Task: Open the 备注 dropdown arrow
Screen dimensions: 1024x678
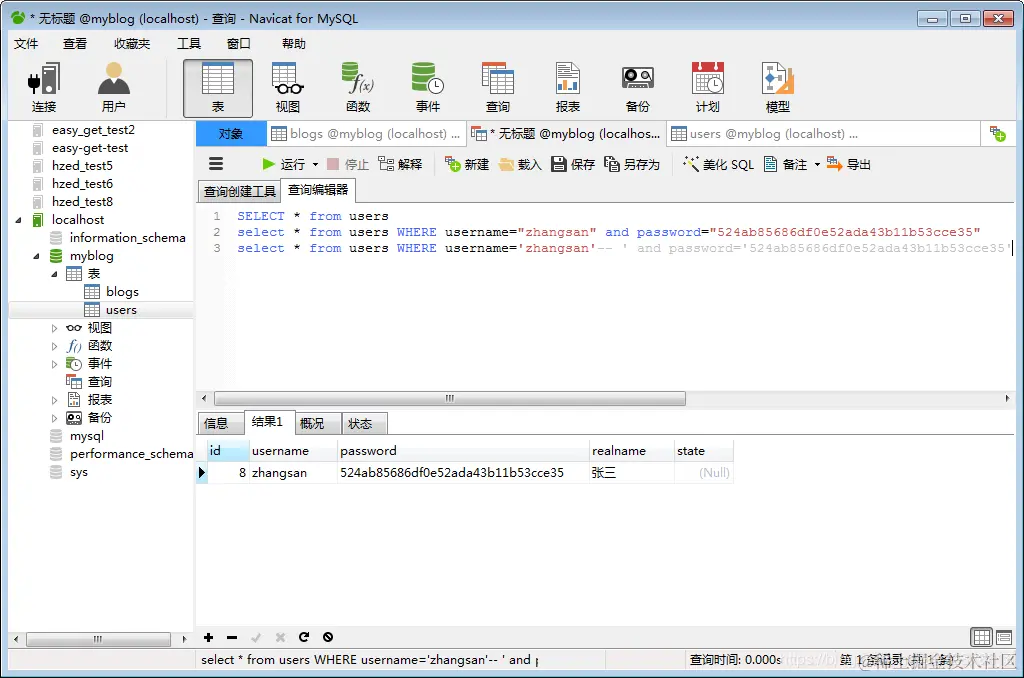Action: point(817,165)
